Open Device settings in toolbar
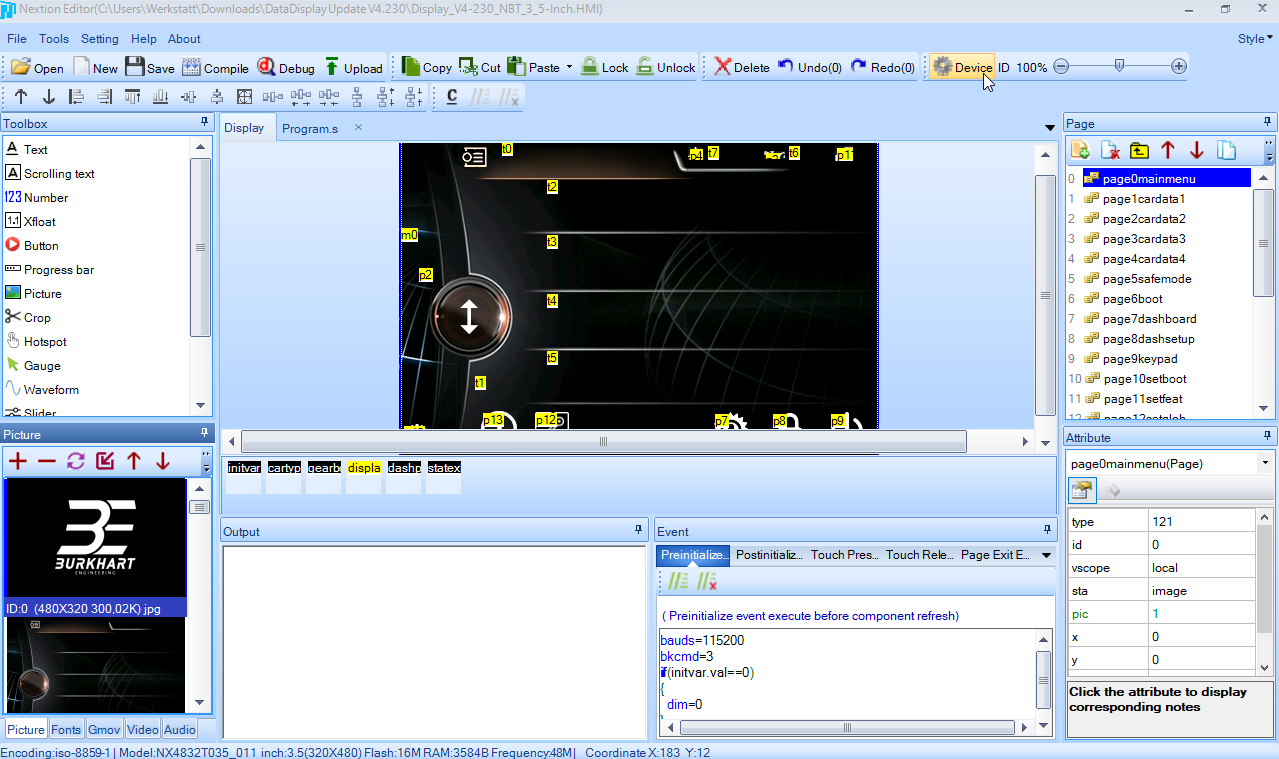This screenshot has width=1279, height=759. 962,68
